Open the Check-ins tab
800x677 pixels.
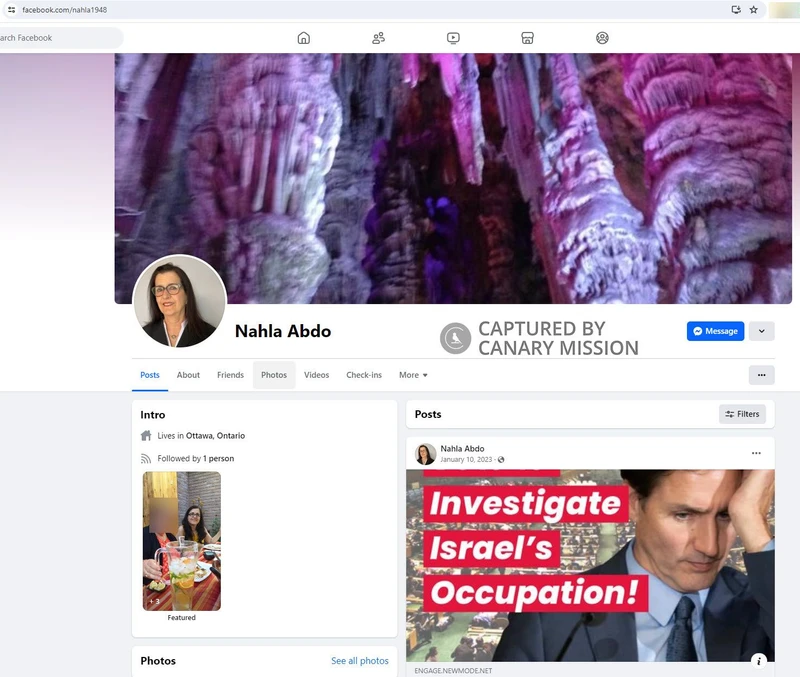pos(364,375)
